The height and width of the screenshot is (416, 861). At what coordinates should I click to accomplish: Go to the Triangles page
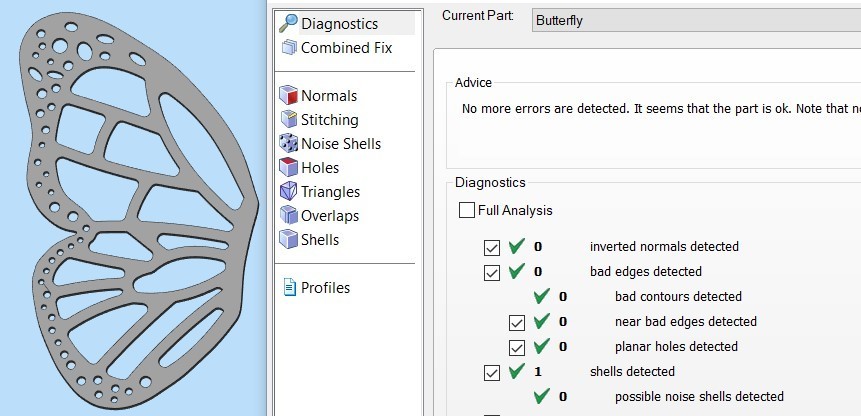(x=330, y=192)
